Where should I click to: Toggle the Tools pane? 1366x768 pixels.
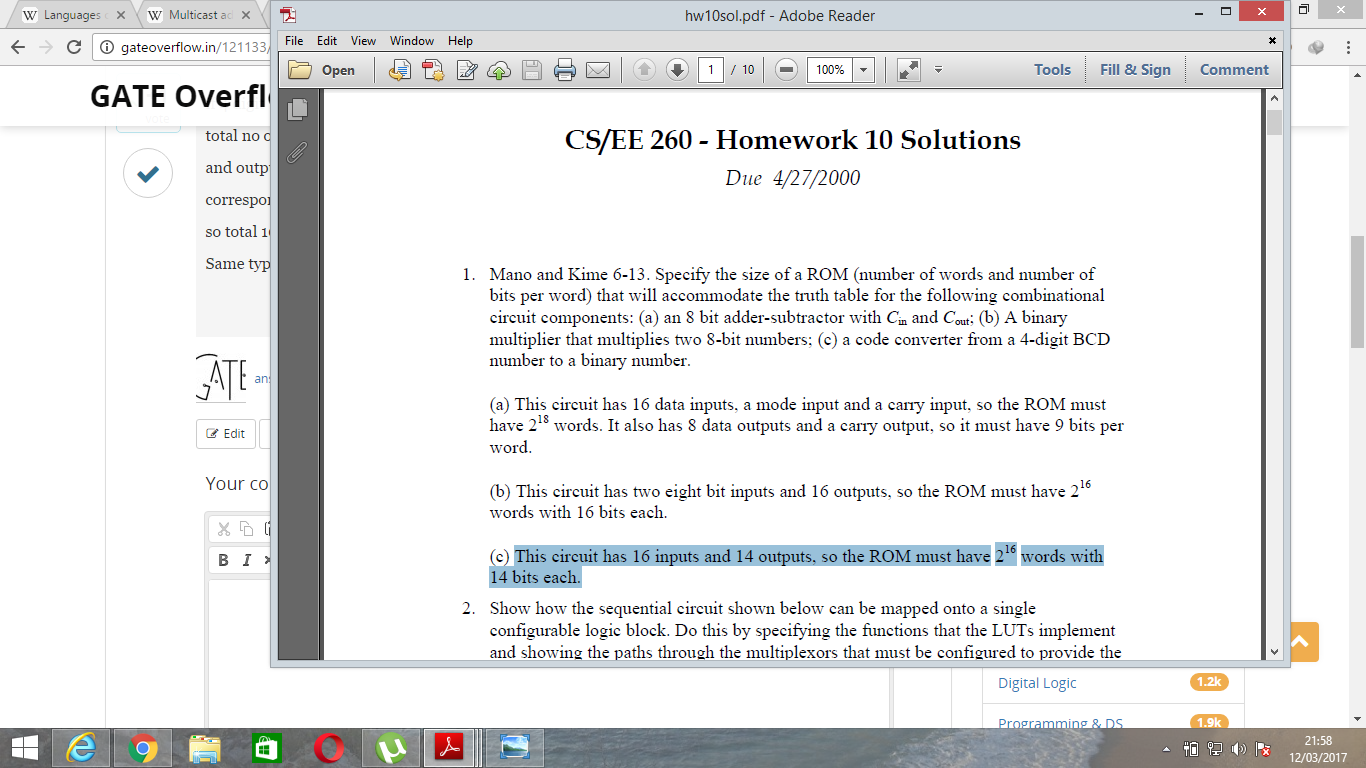pyautogui.click(x=1052, y=70)
